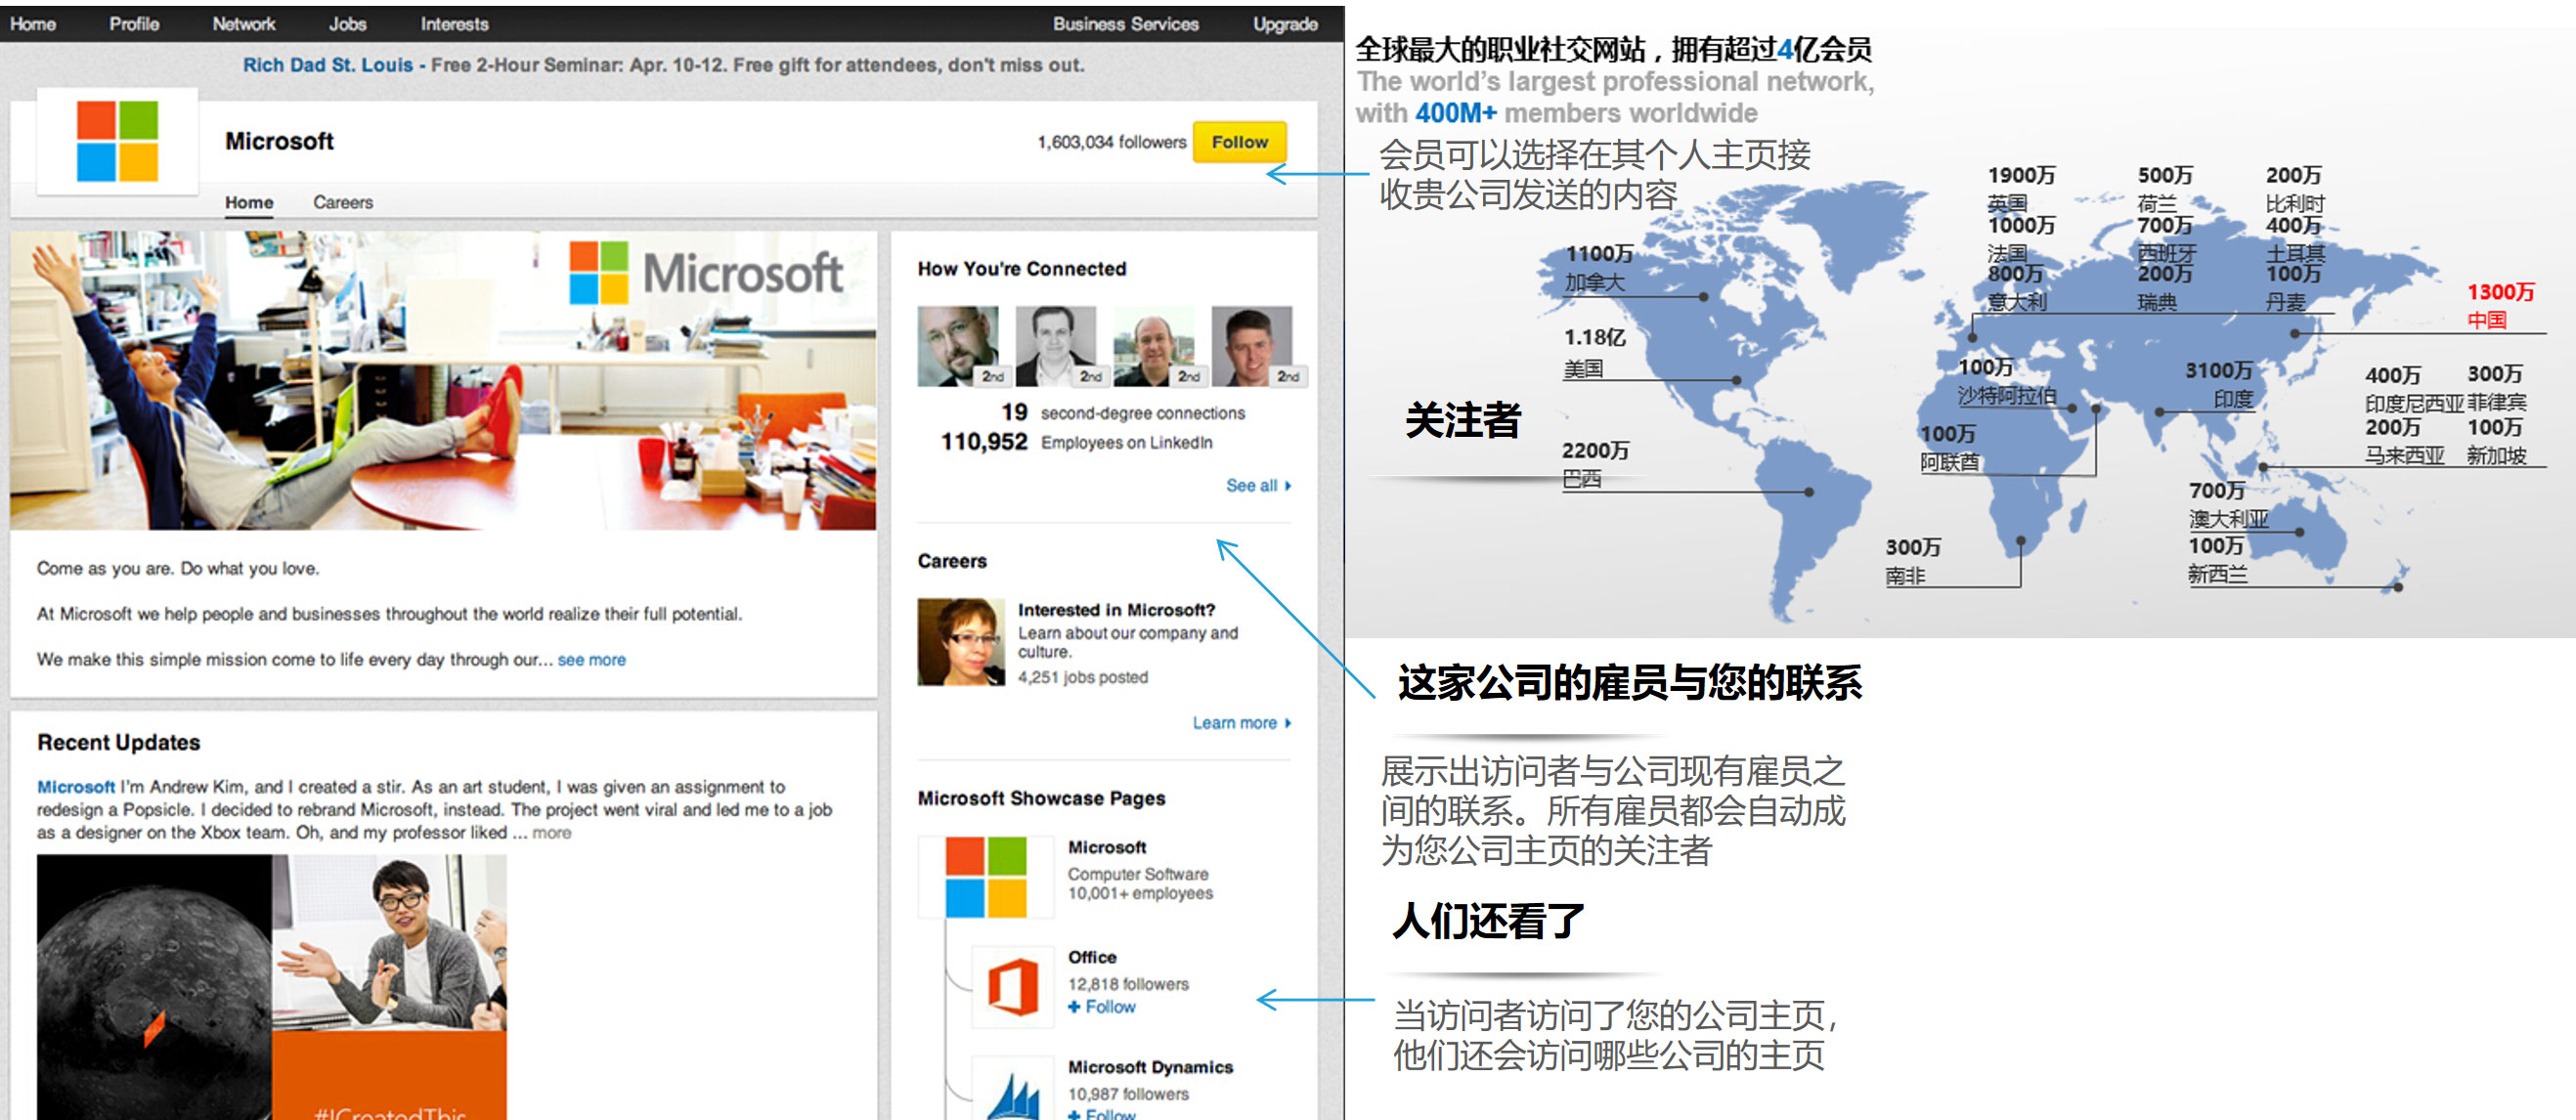Switch to the company Home tab
Image resolution: width=2576 pixels, height=1120 pixels.
pos(249,202)
